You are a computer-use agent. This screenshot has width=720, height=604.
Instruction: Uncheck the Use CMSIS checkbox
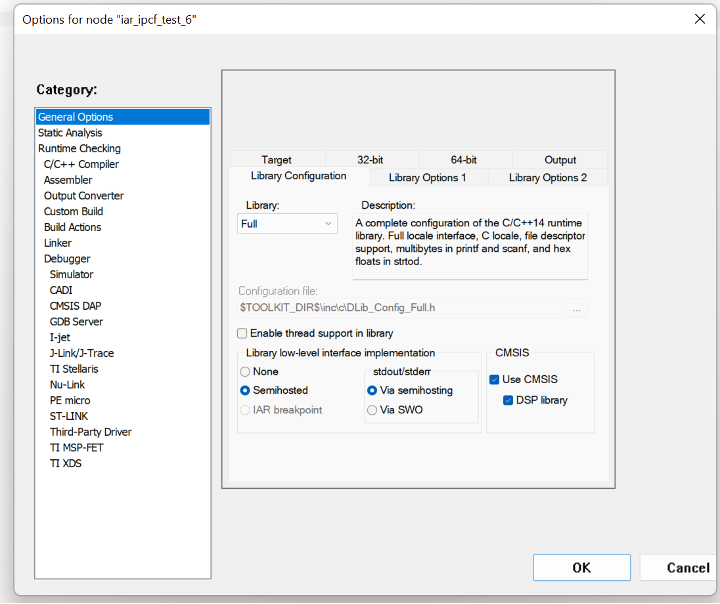tap(494, 380)
